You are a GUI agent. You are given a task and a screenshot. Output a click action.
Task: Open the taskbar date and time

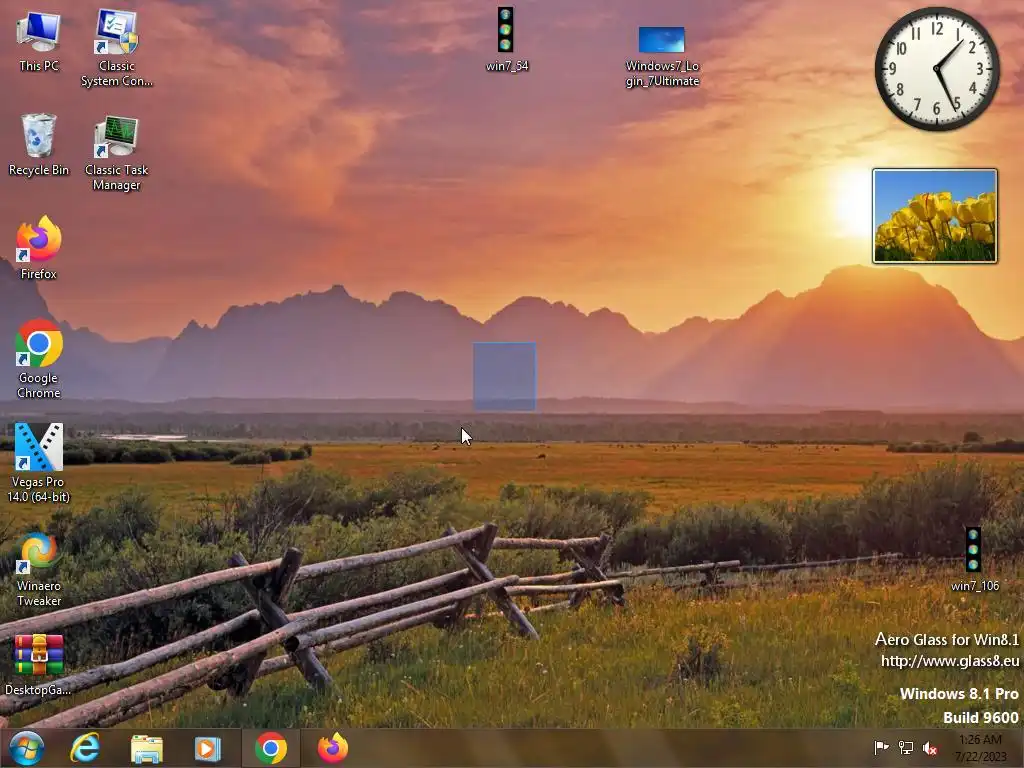tap(980, 748)
